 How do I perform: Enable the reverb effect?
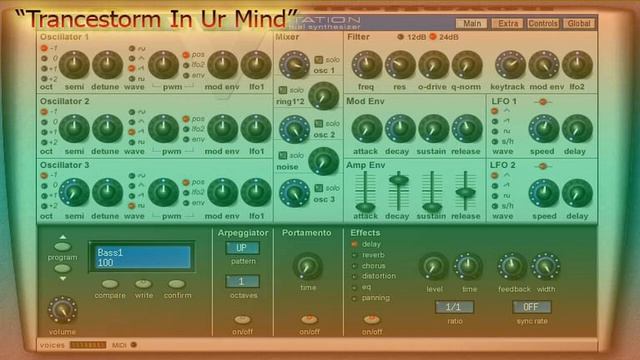354,255
